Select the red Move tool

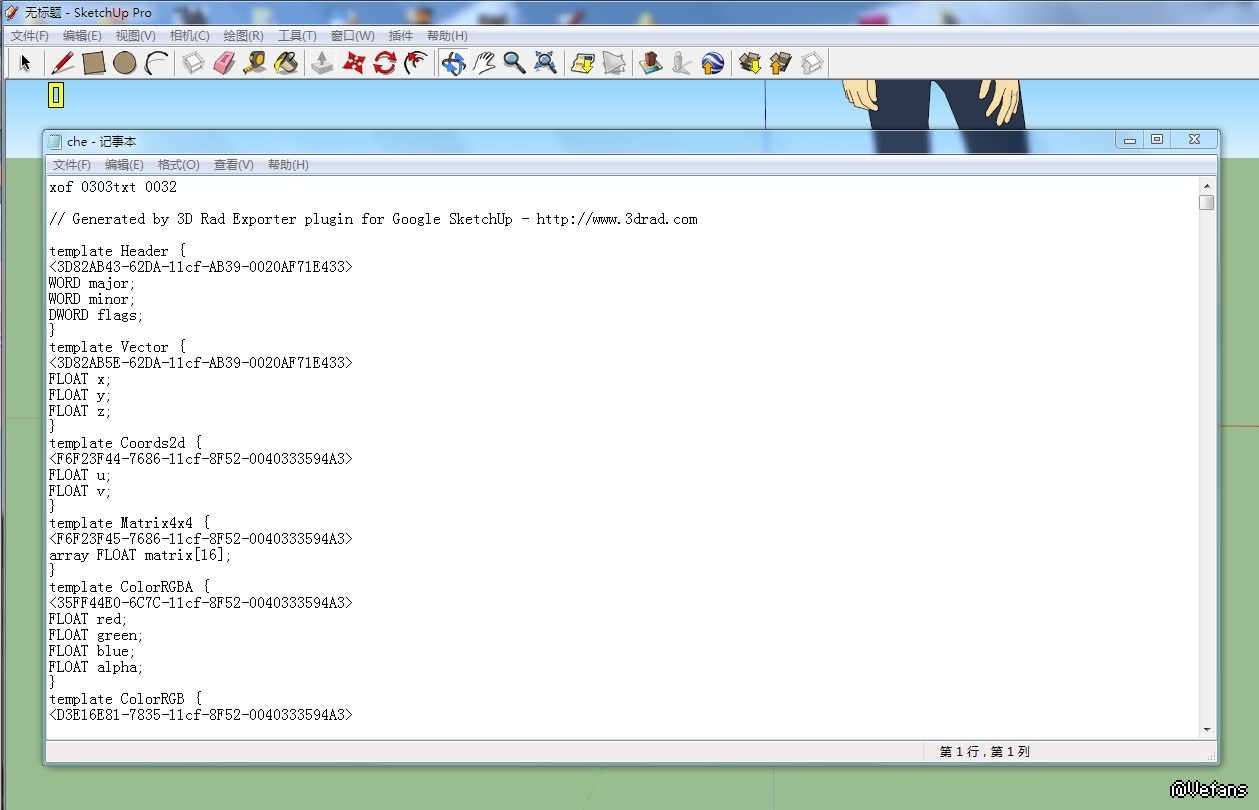coord(353,63)
